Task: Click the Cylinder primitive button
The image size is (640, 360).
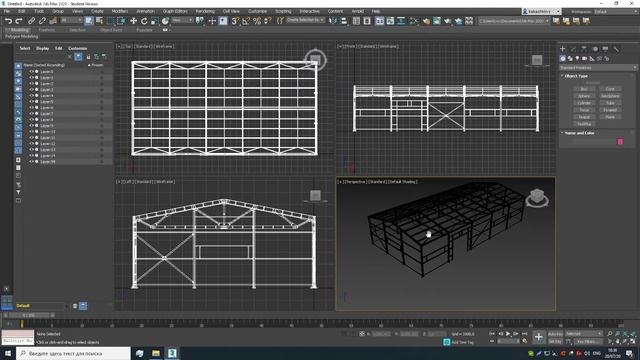Action: (x=584, y=103)
